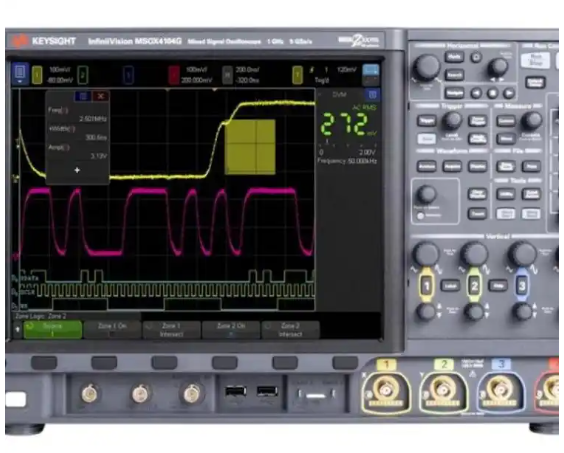Push the Help button between channels 2 and 3

[x=498, y=286]
